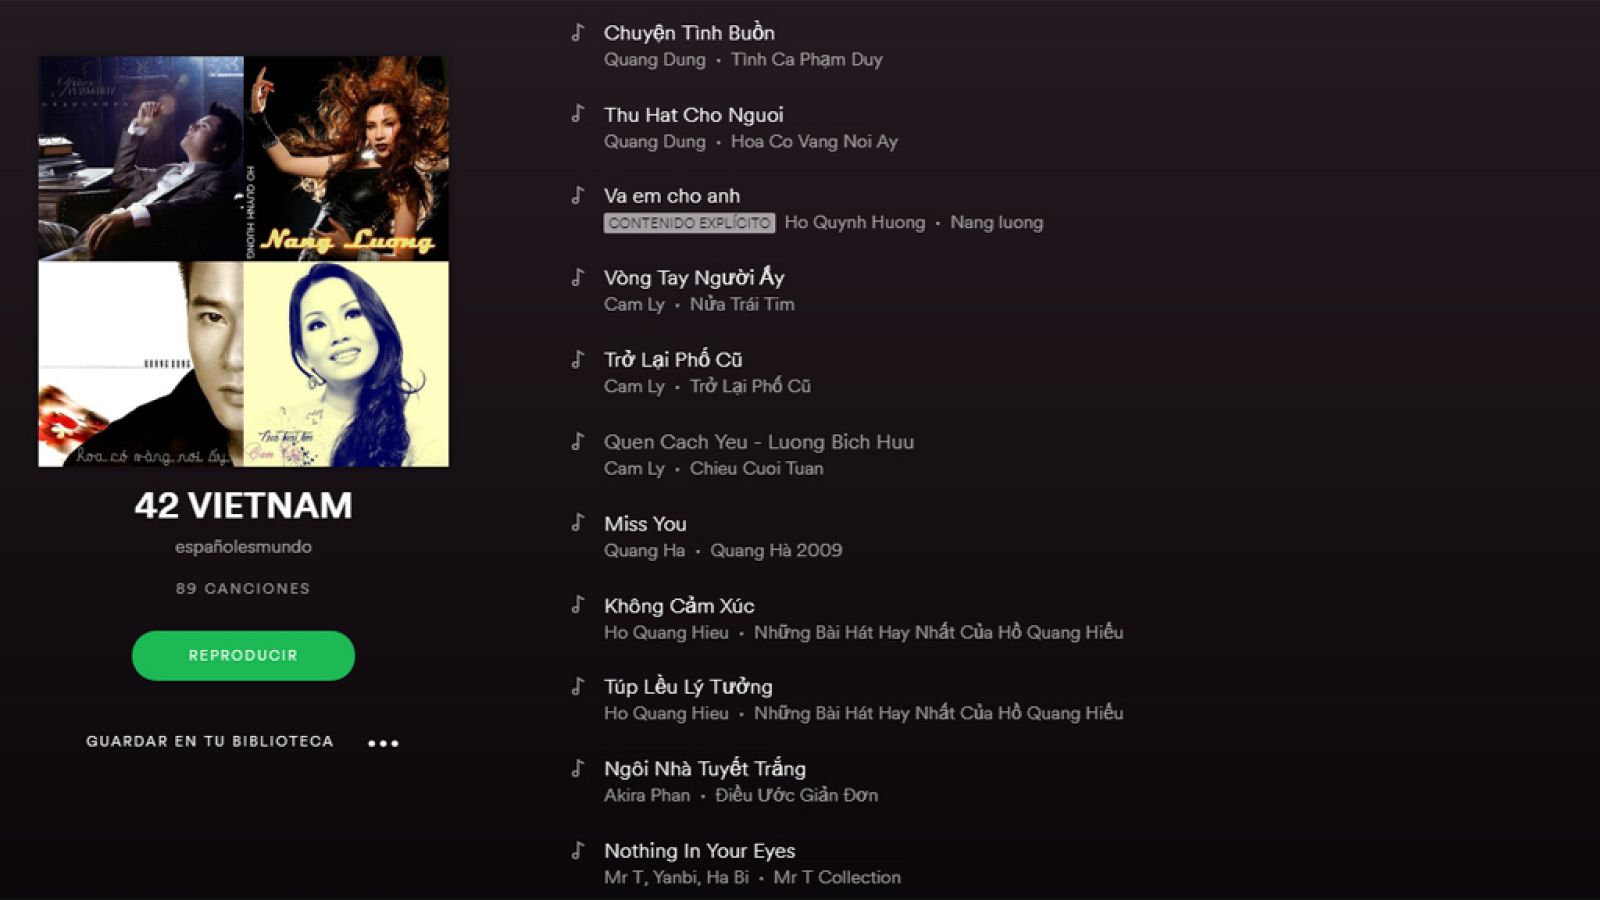
Task: Open the Ho Quynh Huong artist link
Action: 855,222
